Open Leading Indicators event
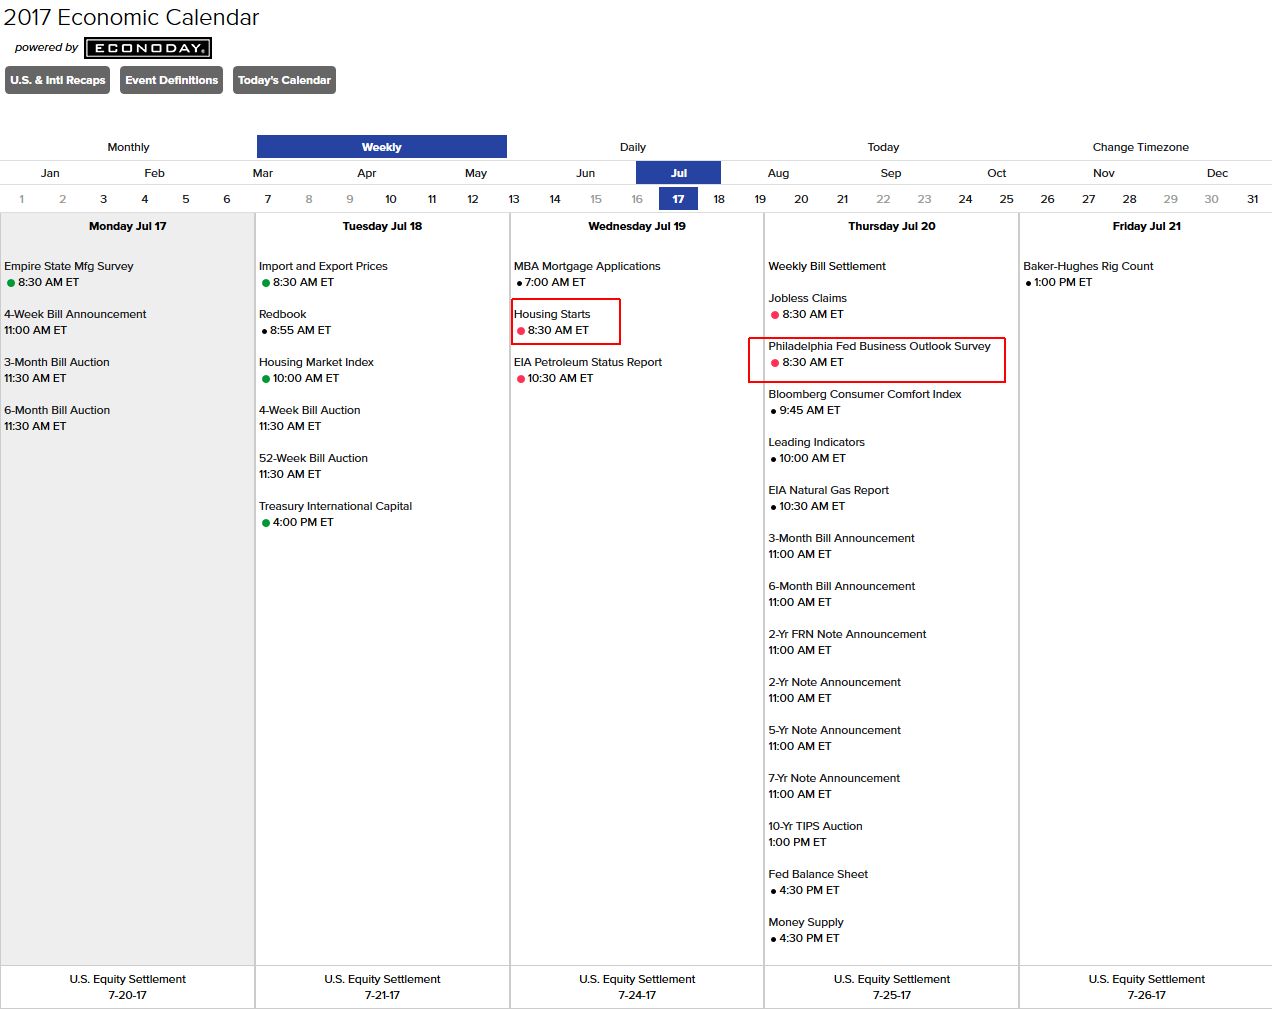1272x1009 pixels. click(816, 442)
